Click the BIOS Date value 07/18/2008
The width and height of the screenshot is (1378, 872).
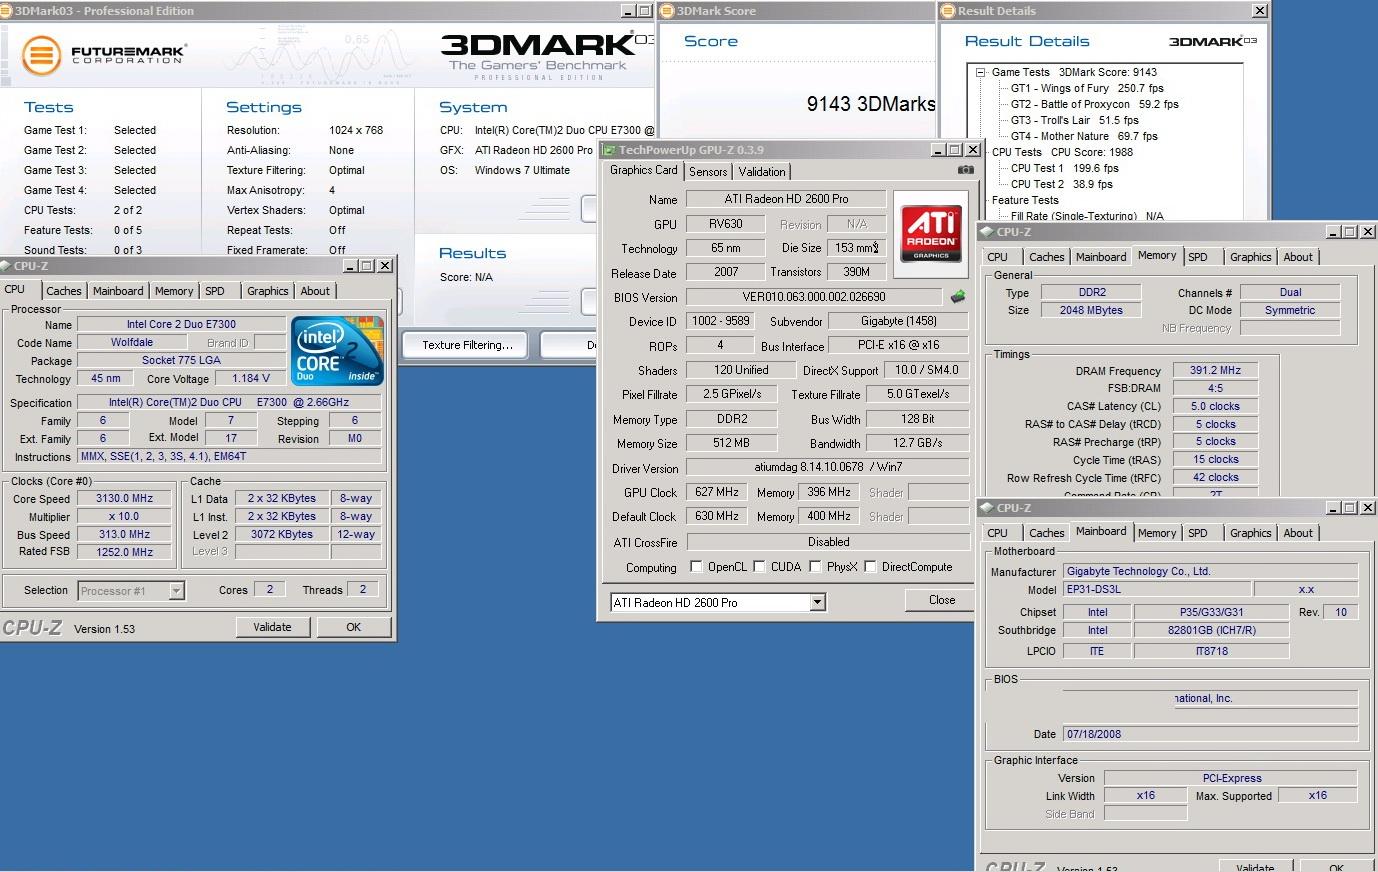pyautogui.click(x=1210, y=733)
